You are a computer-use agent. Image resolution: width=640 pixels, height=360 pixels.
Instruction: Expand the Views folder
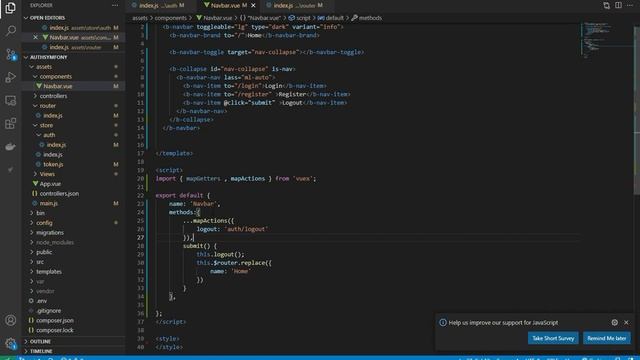[35, 174]
